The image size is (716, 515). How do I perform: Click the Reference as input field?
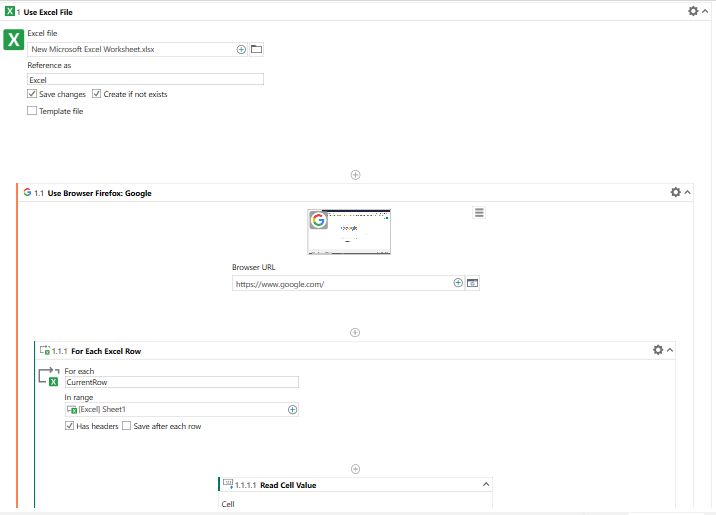click(x=145, y=79)
